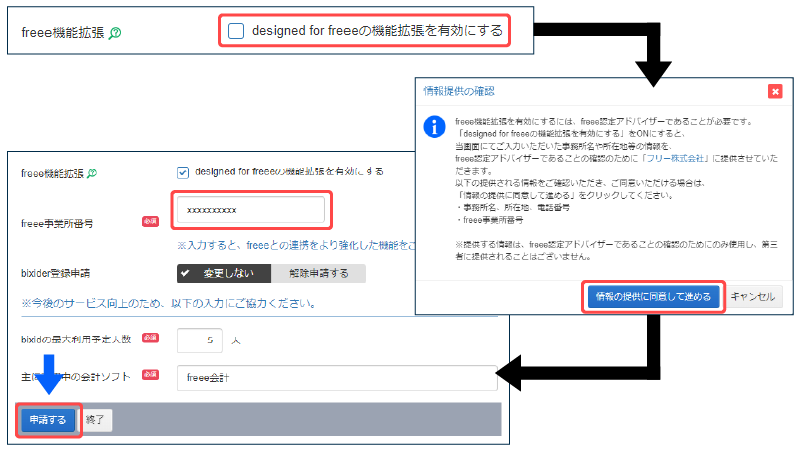Uncheck the checked designed for freee checkbox
800x453 pixels.
point(183,172)
